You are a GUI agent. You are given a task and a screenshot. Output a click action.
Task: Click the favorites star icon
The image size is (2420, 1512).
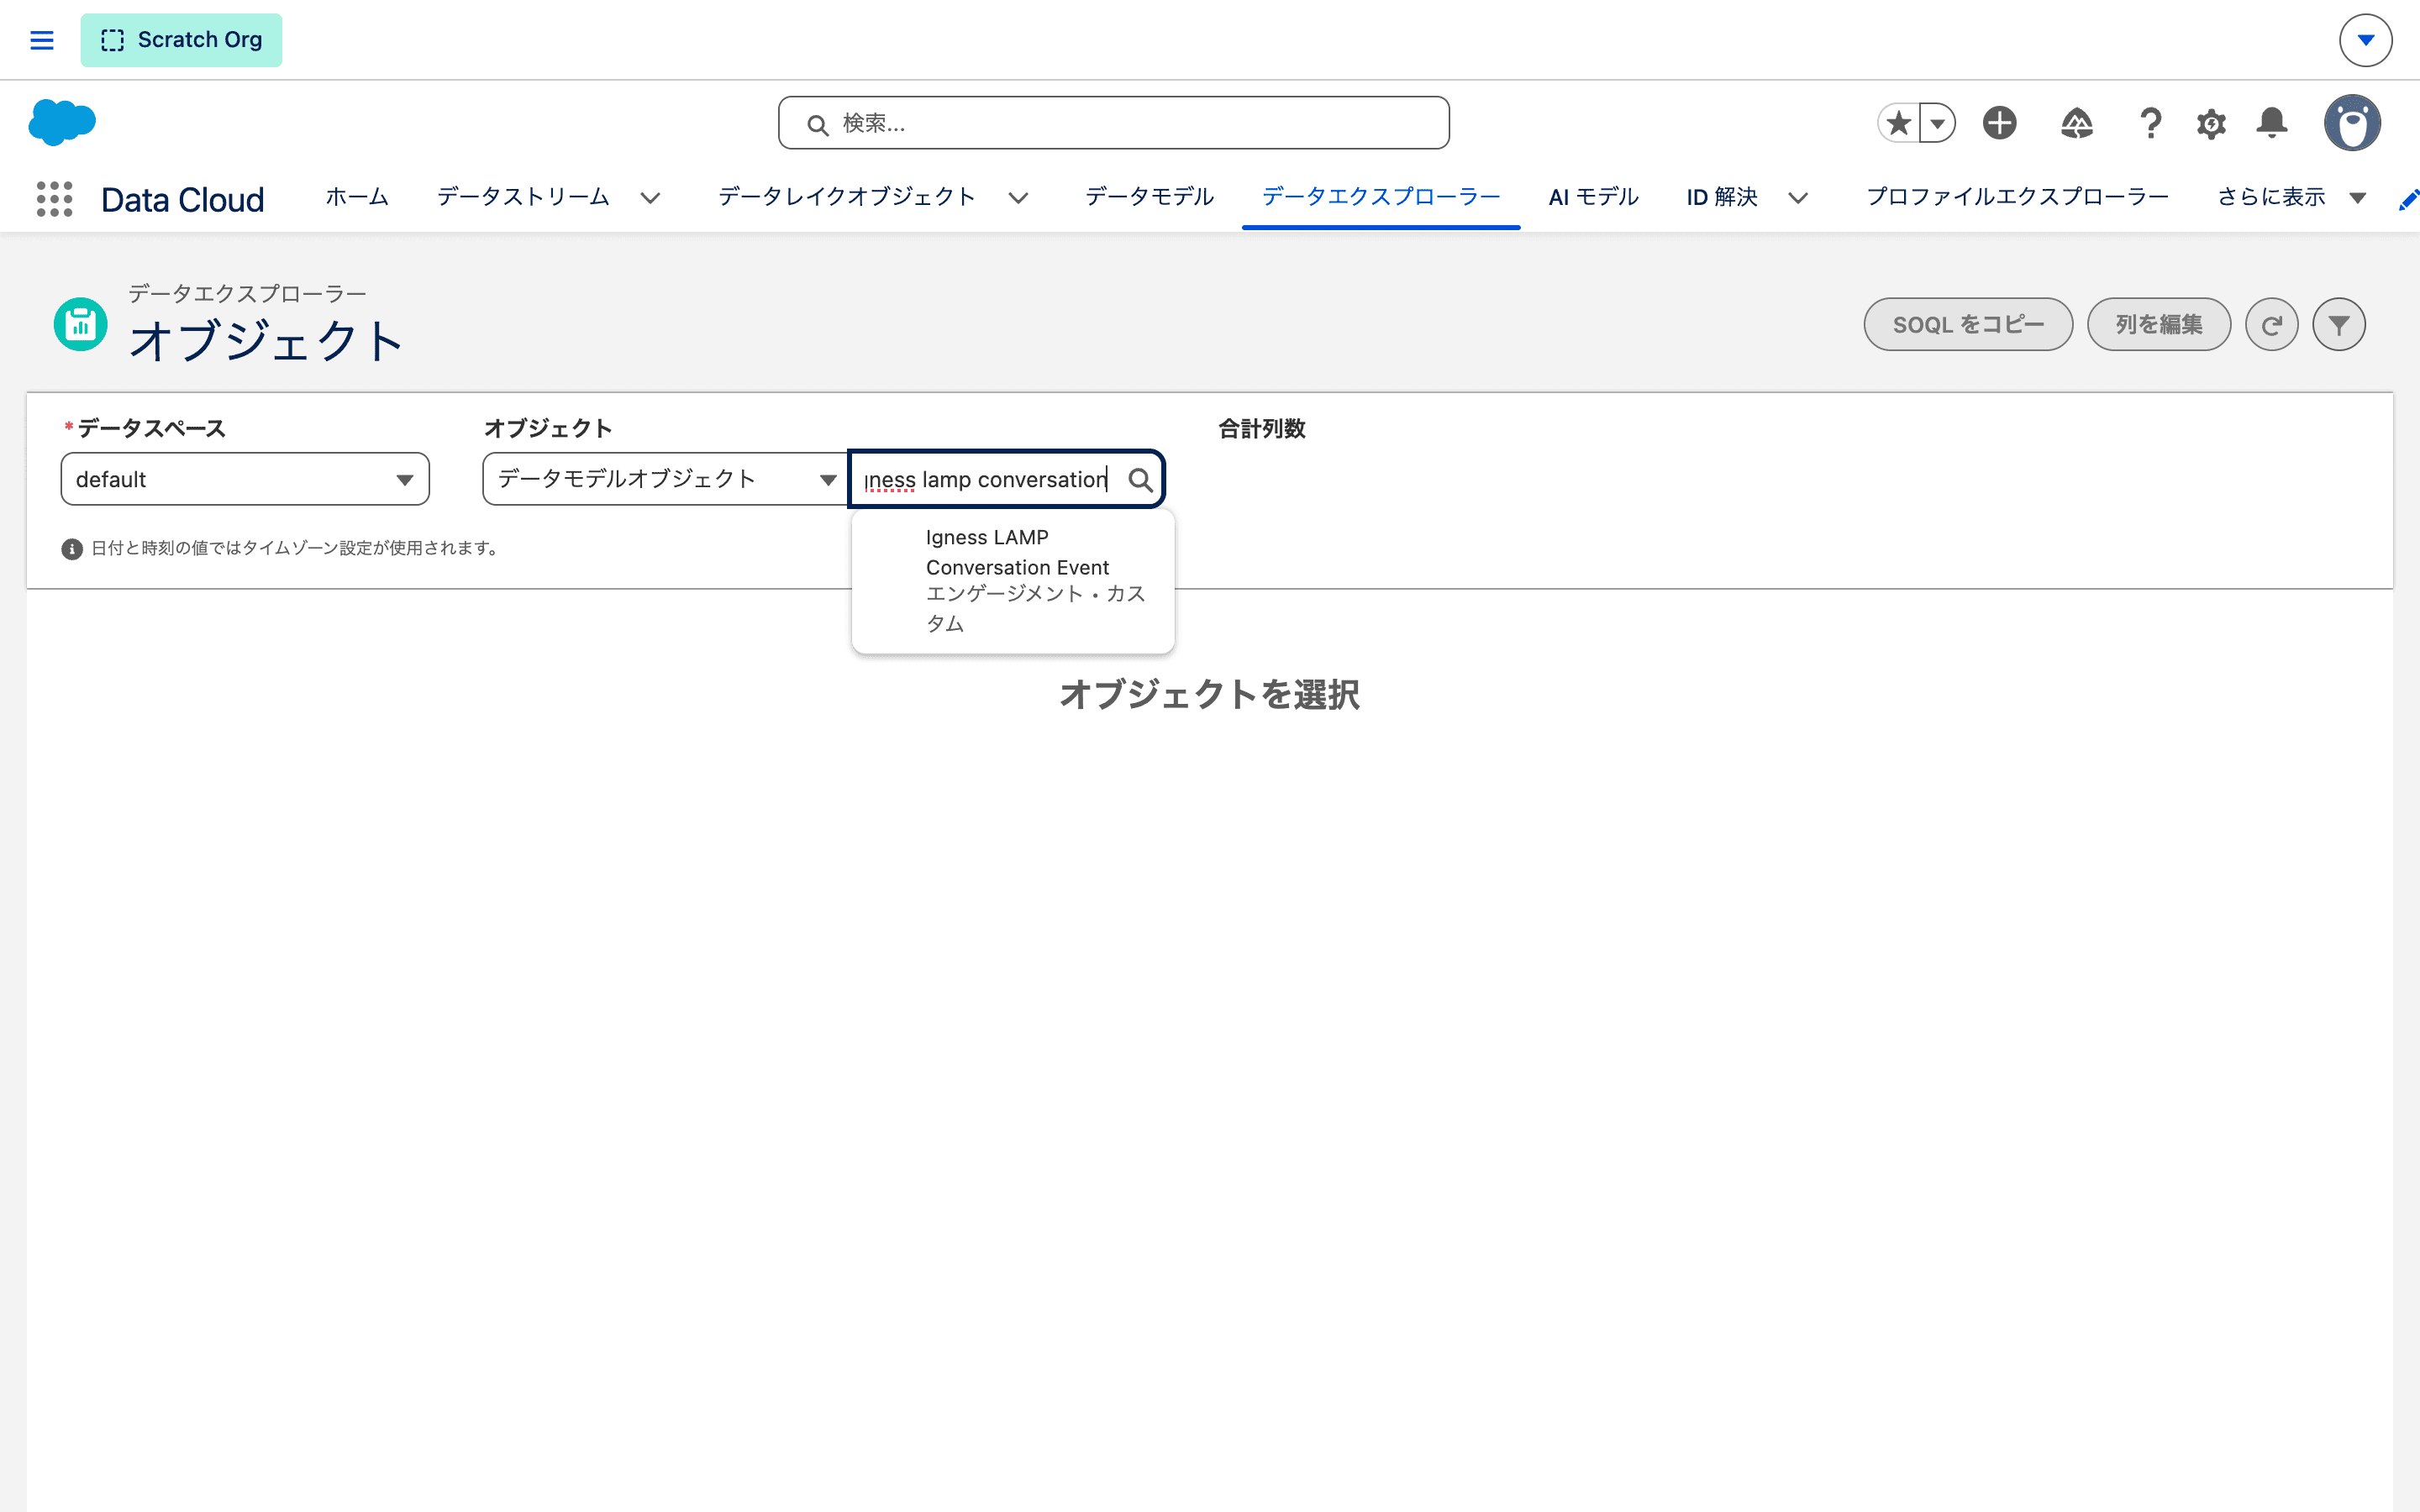(x=1898, y=123)
